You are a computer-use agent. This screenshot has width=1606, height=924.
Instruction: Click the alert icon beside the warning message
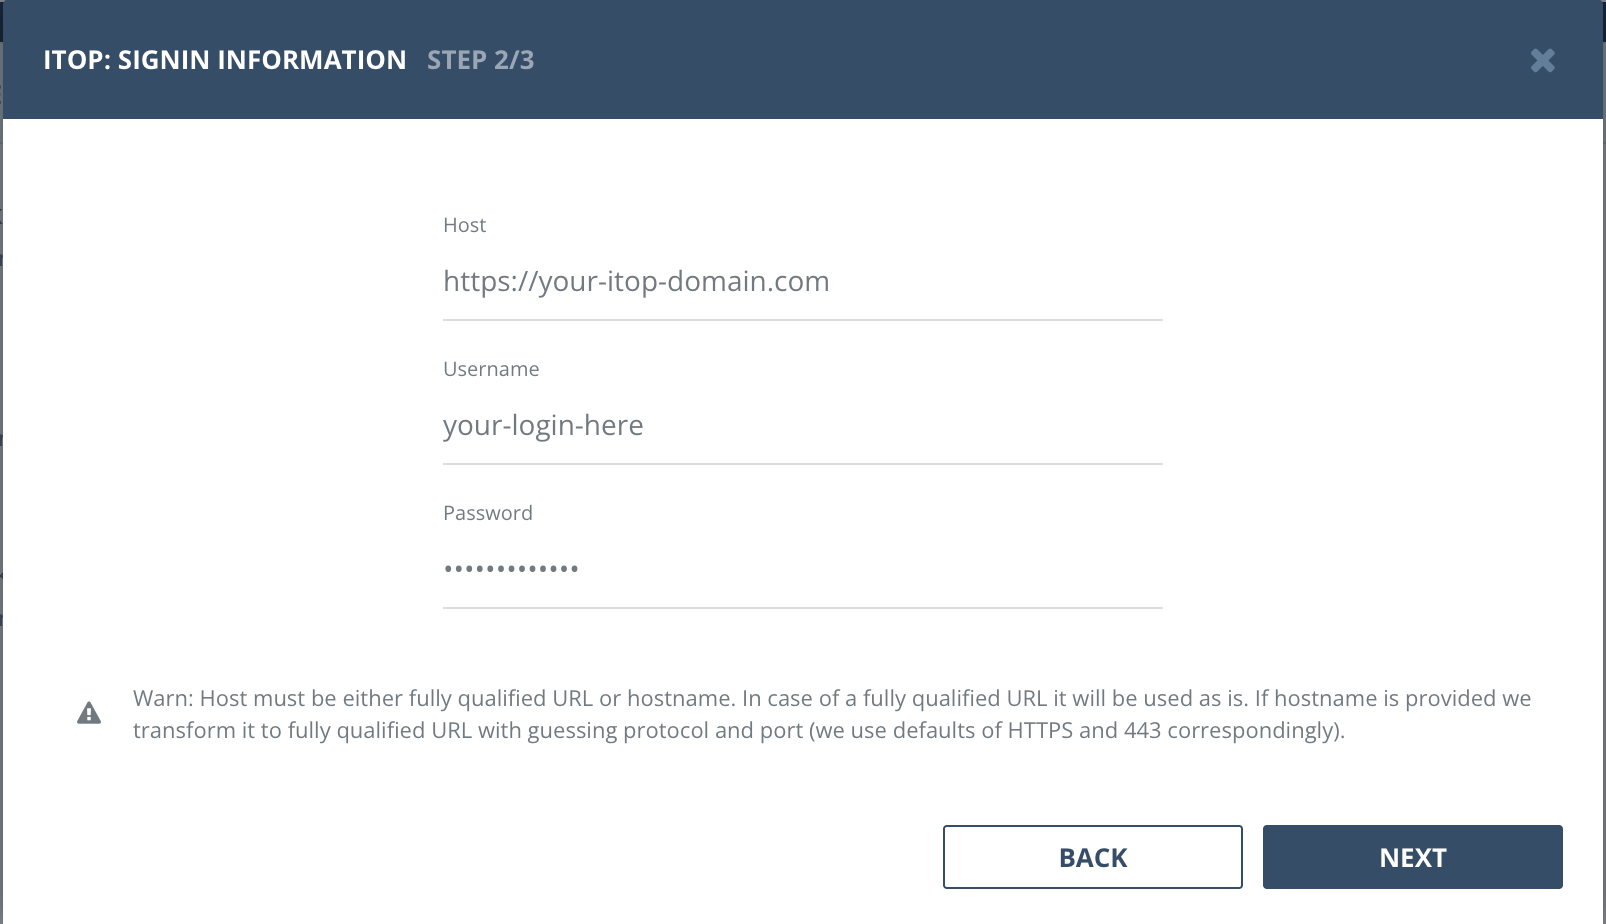point(89,712)
